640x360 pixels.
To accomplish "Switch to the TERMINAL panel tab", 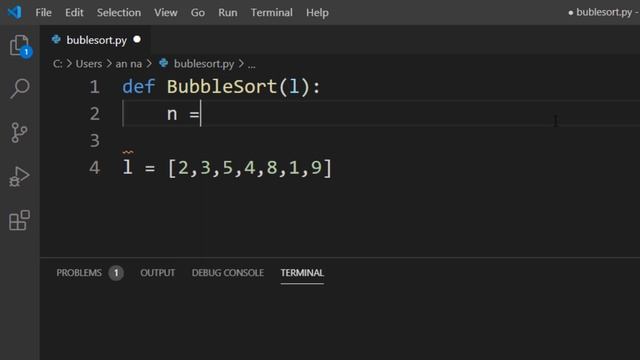I will 302,273.
